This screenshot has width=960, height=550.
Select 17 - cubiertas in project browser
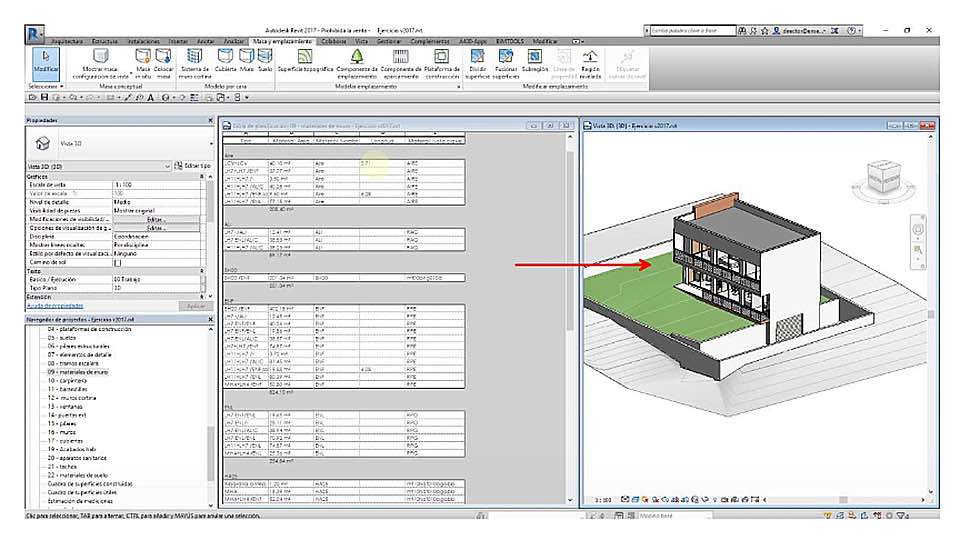pos(66,440)
